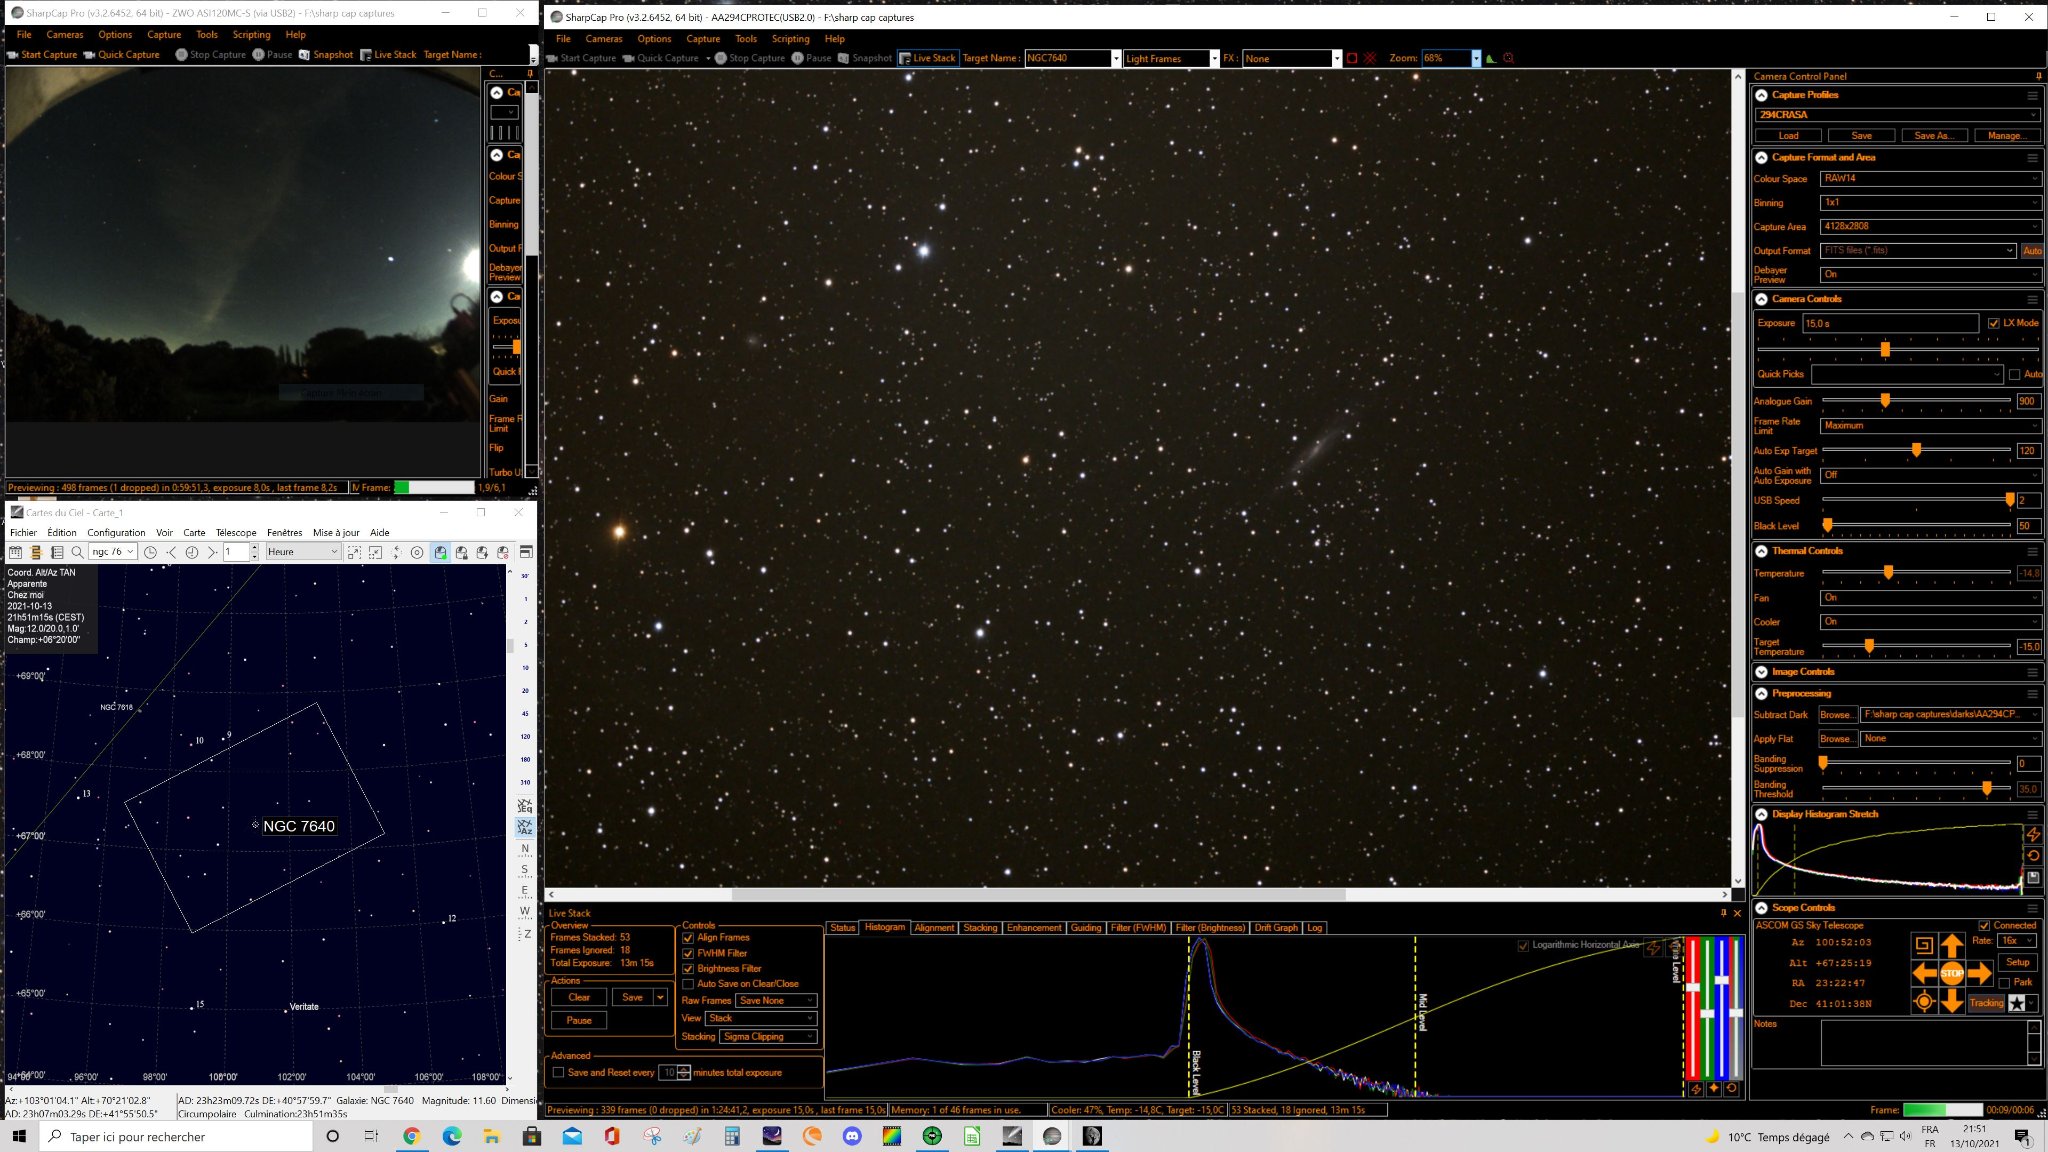Viewport: 2048px width, 1152px height.
Task: Click the orange STOP button in Scope Controls
Action: click(1951, 973)
